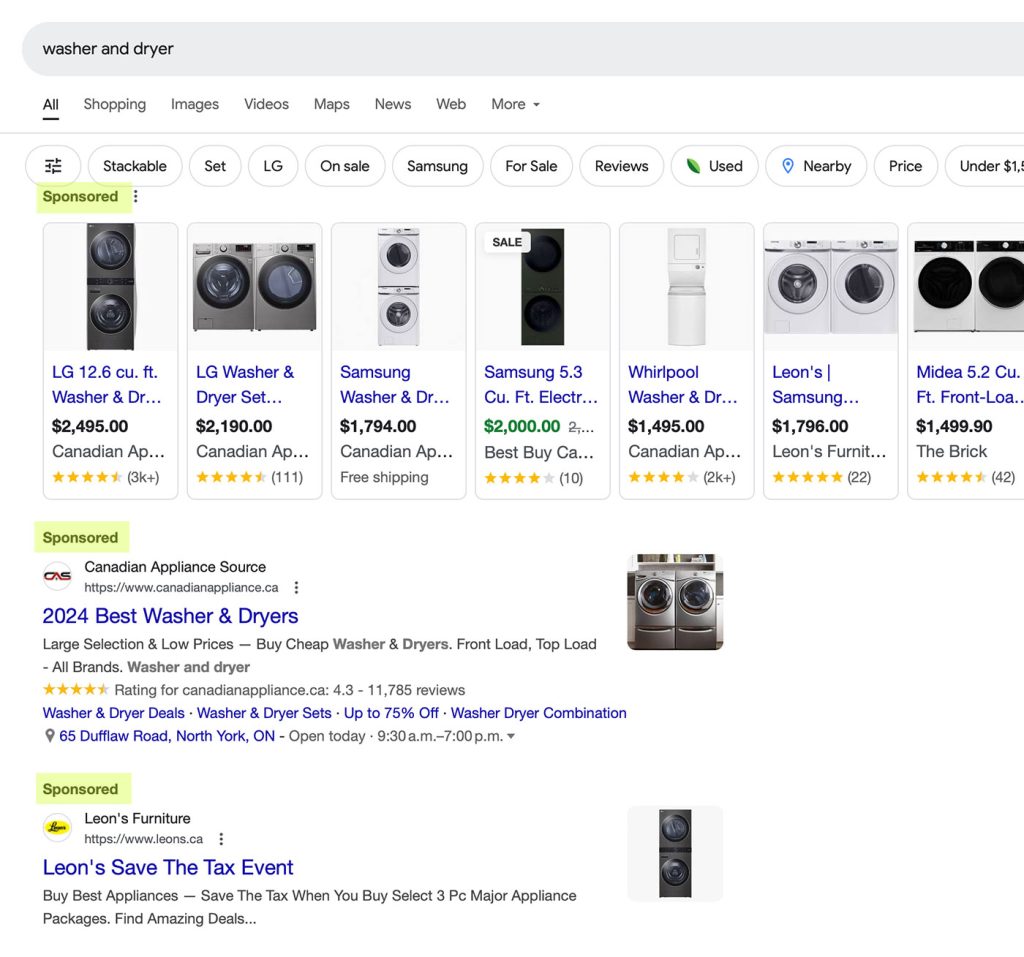Expand the More search tabs dropdown

pyautogui.click(x=515, y=104)
